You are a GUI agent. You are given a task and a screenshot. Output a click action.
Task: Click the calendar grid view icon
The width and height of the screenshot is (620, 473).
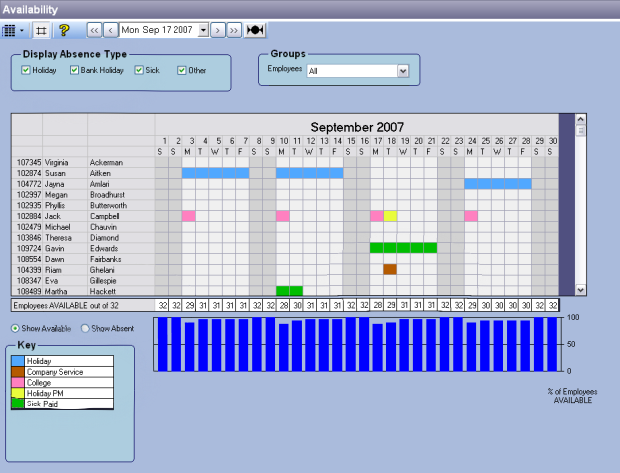coord(10,30)
